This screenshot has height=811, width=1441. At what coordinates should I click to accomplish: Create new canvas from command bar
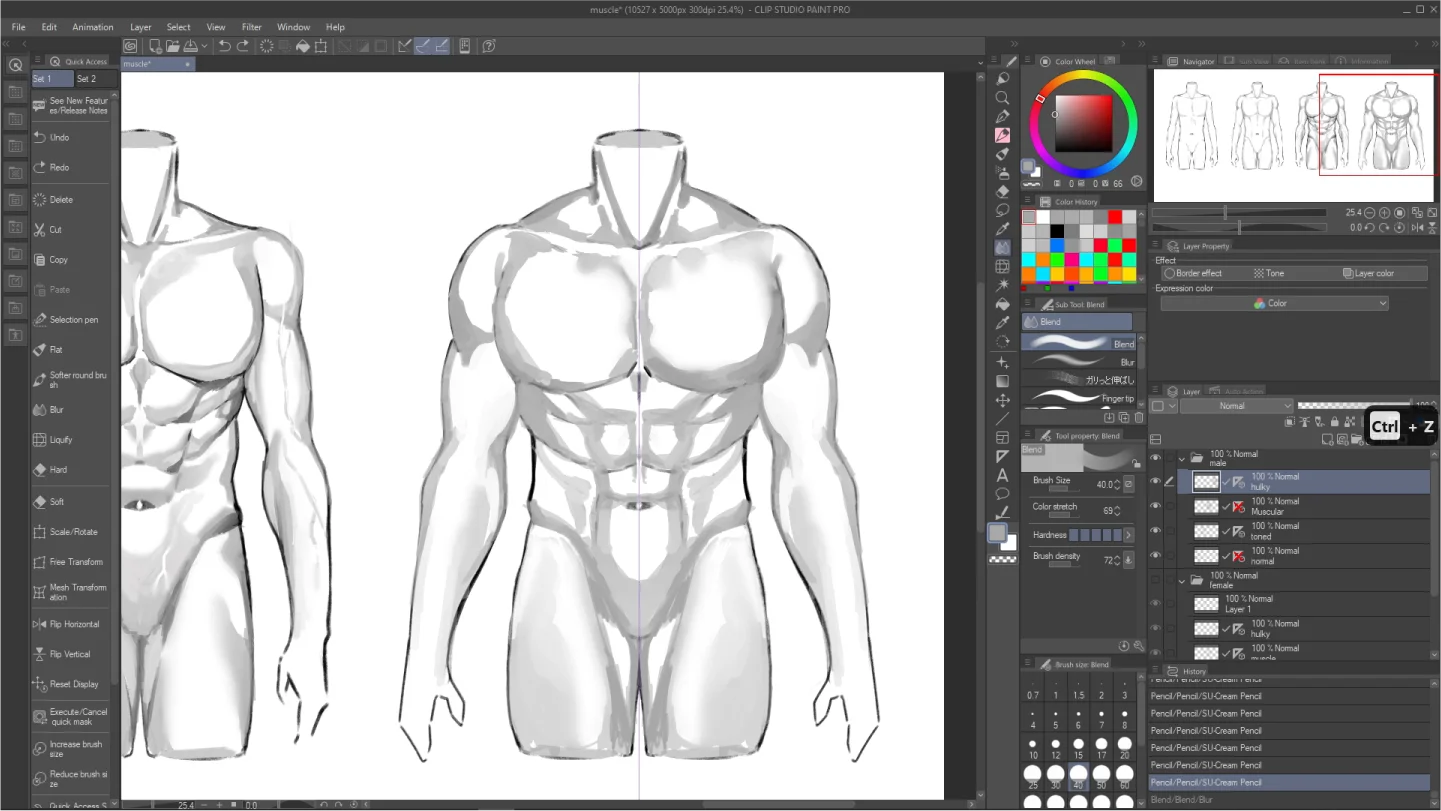click(155, 46)
